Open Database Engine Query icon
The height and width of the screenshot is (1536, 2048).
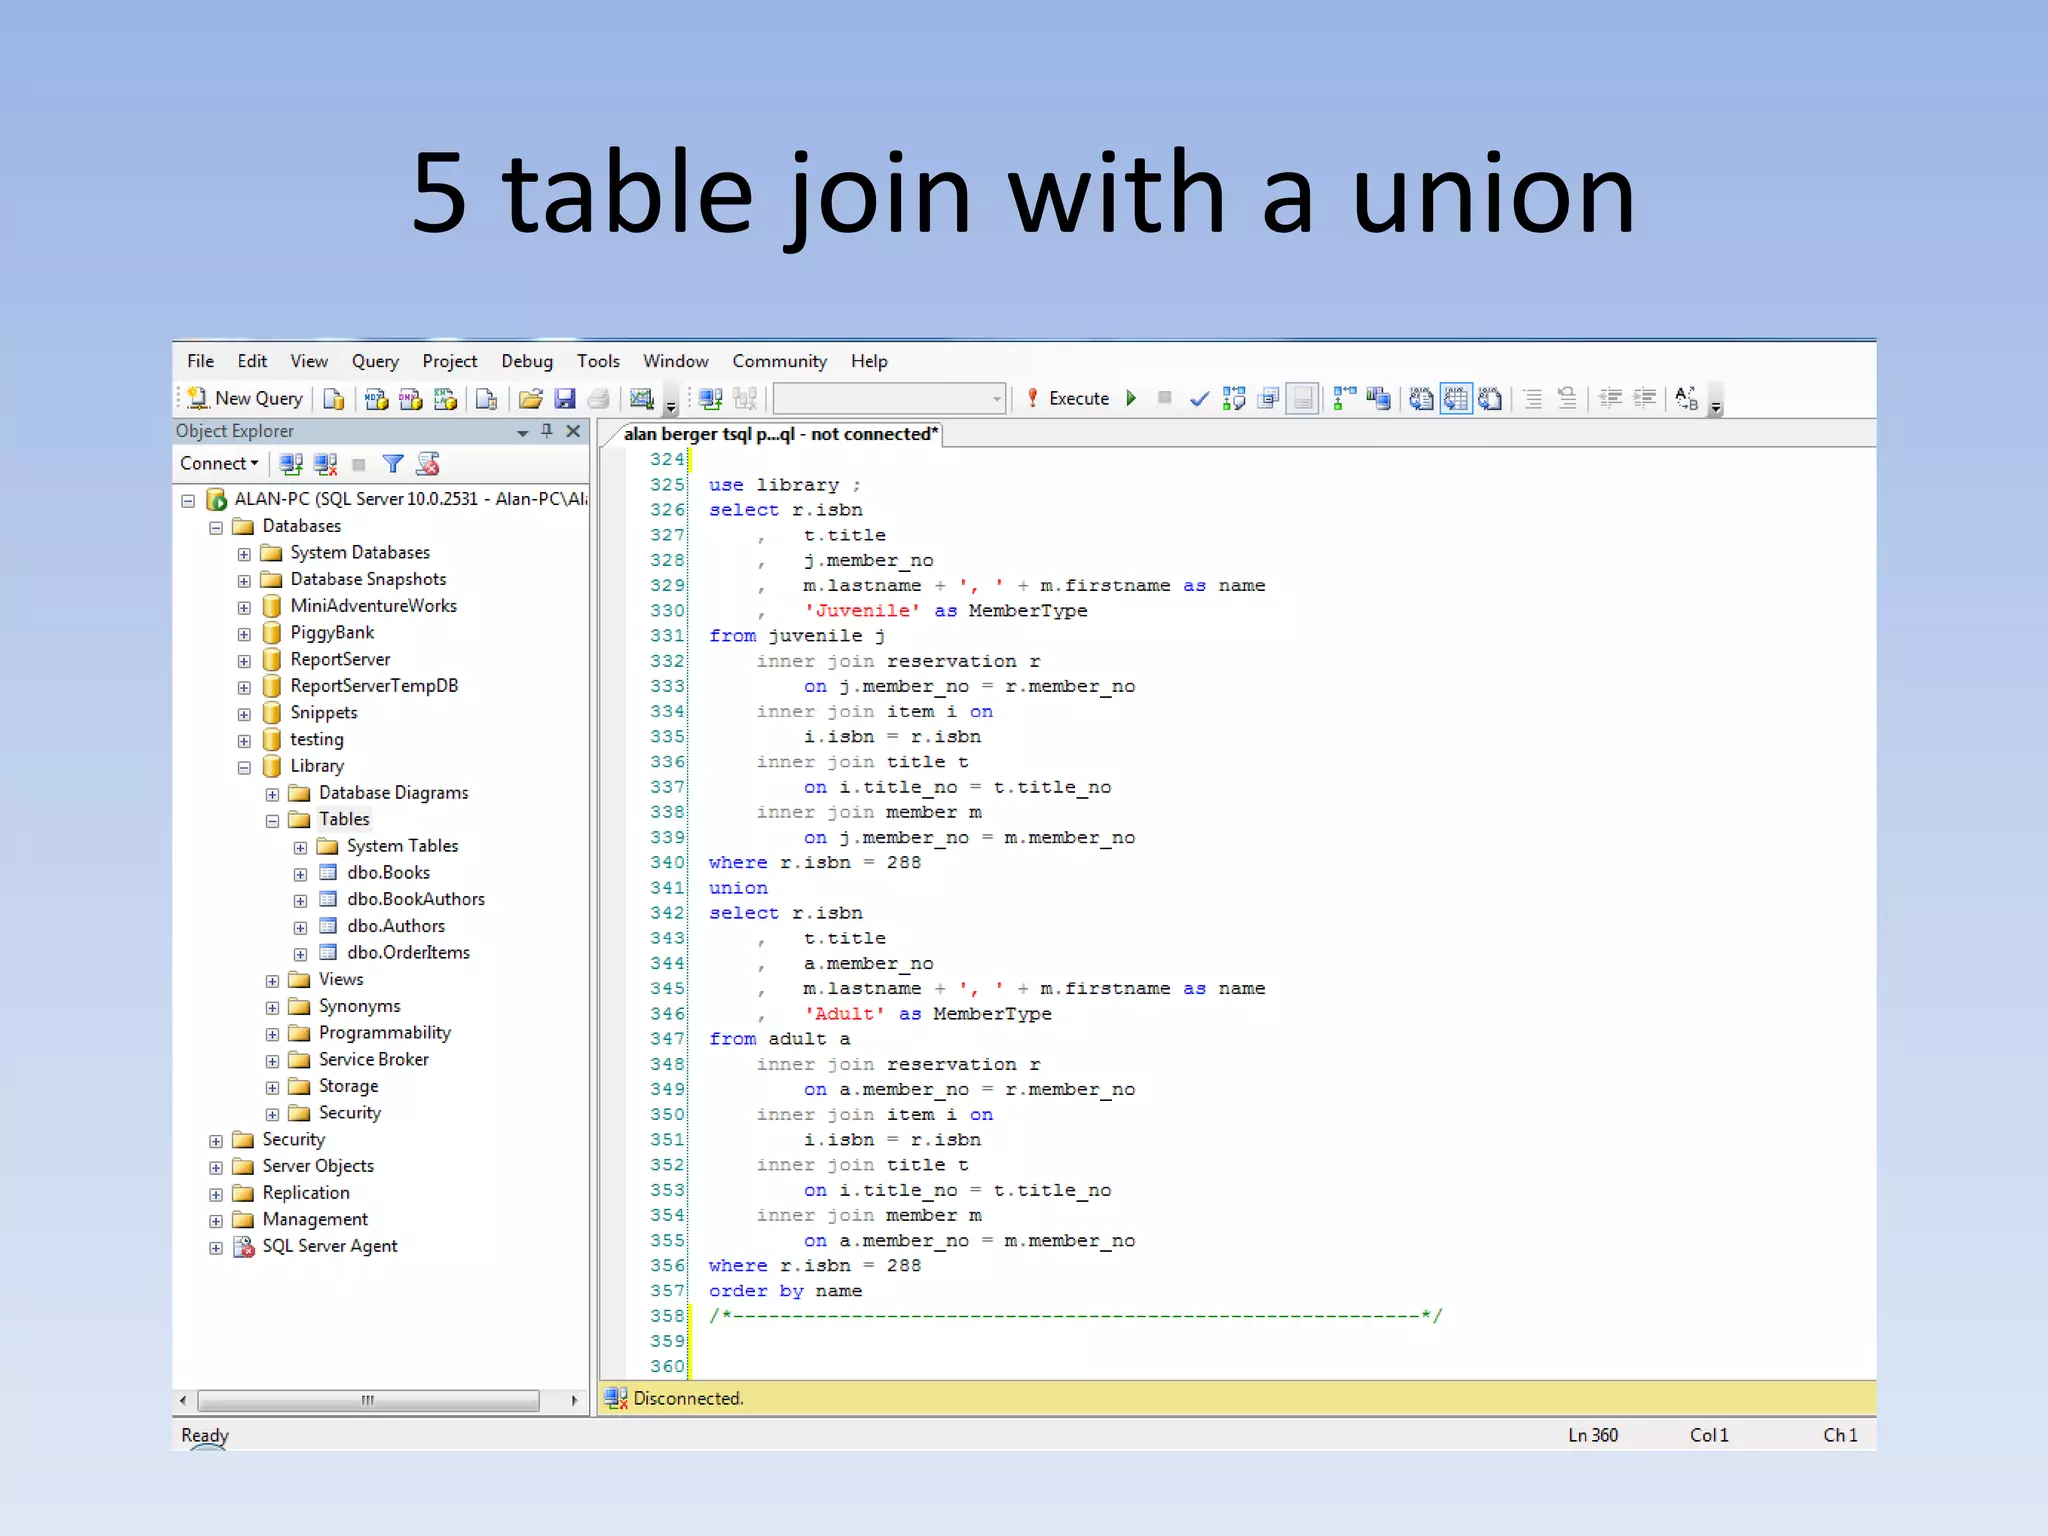[334, 399]
